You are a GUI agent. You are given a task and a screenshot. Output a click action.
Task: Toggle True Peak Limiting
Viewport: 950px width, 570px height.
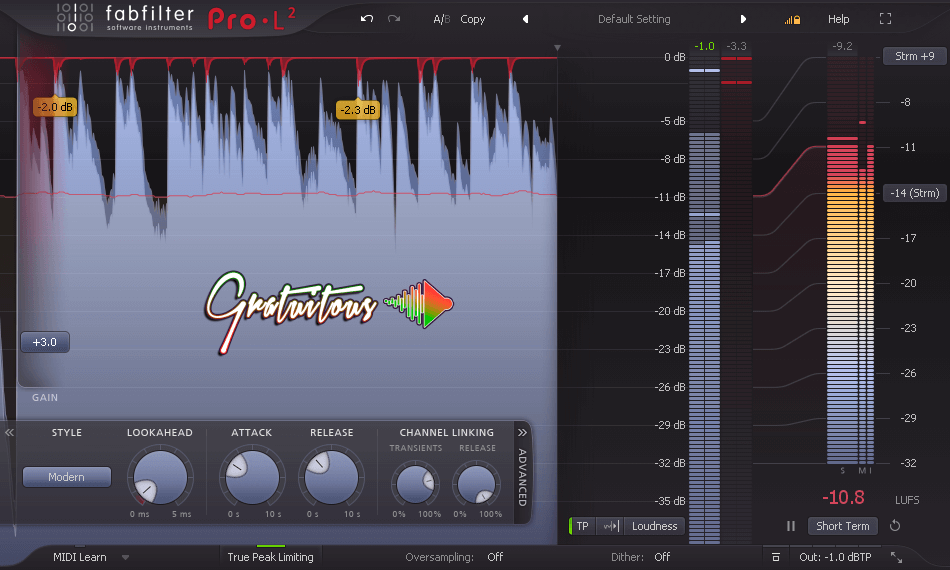[270, 557]
